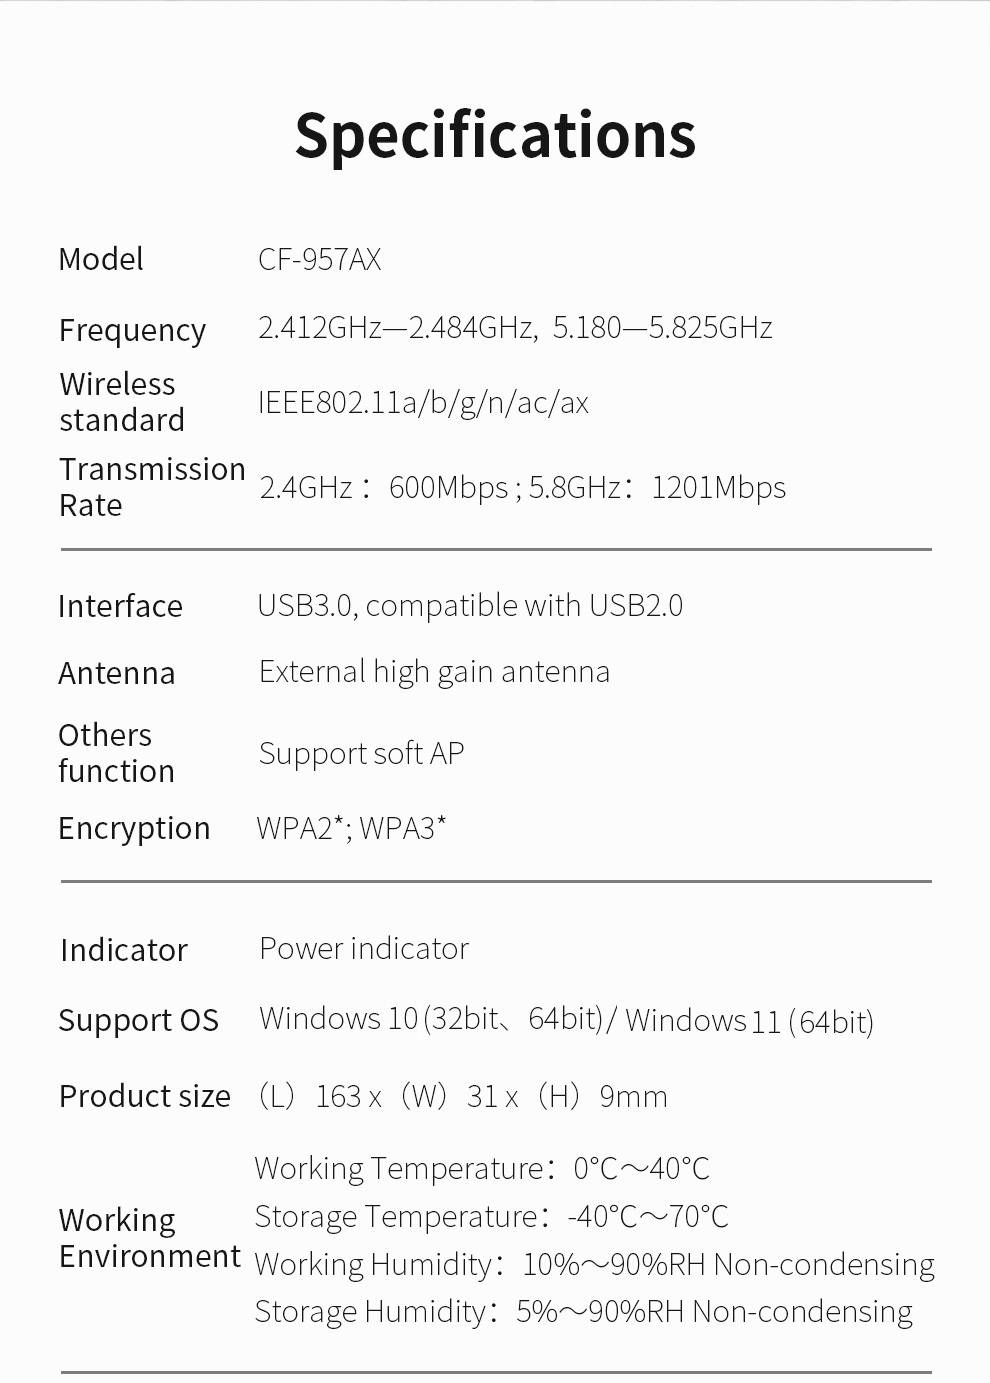The width and height of the screenshot is (990, 1383).
Task: Click the IEEE802.11a/b/g/n/ac/ax text
Action: coord(423,403)
